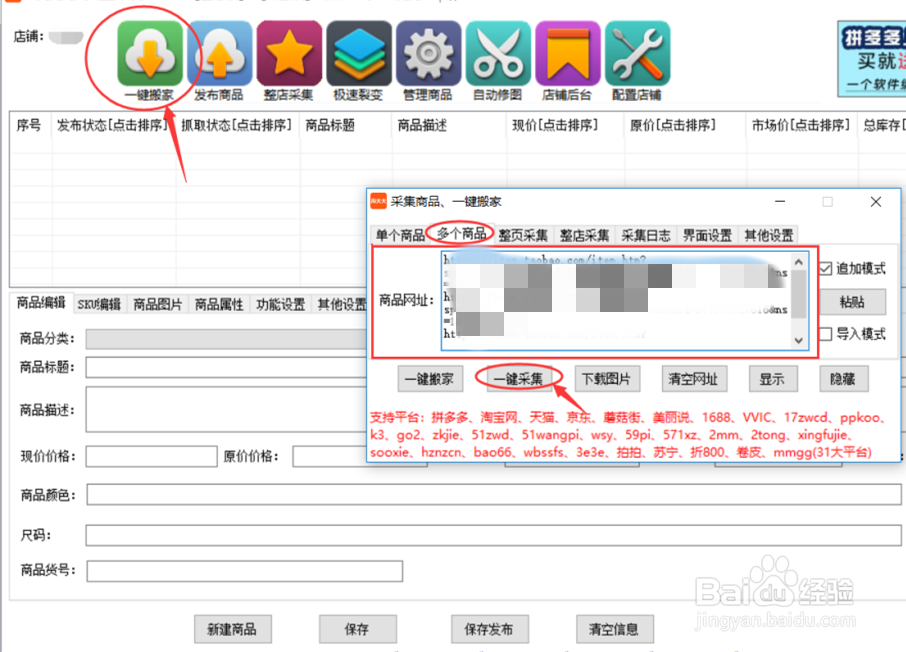The height and width of the screenshot is (652, 906).
Task: Click the URL list scroll down arrow
Action: pos(799,340)
